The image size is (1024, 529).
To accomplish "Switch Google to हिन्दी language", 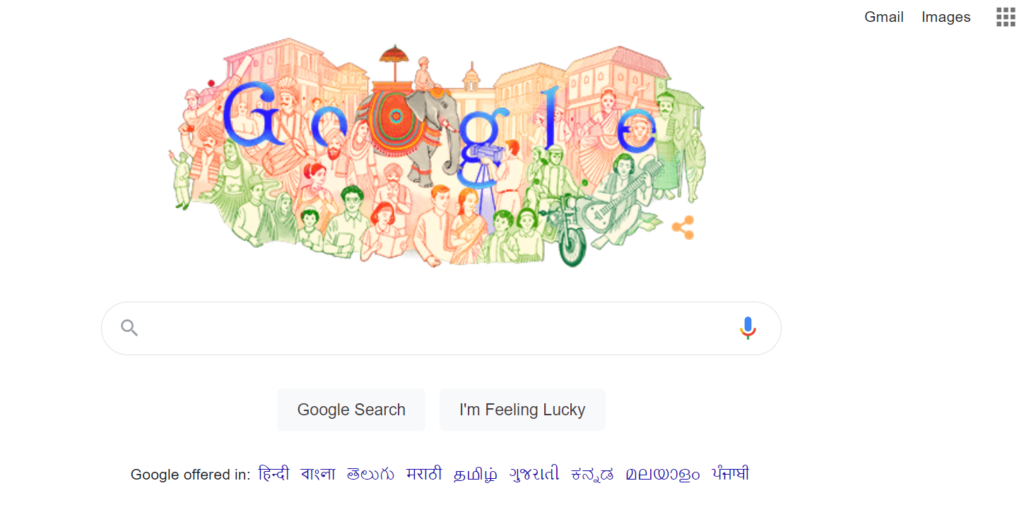I will pos(274,473).
